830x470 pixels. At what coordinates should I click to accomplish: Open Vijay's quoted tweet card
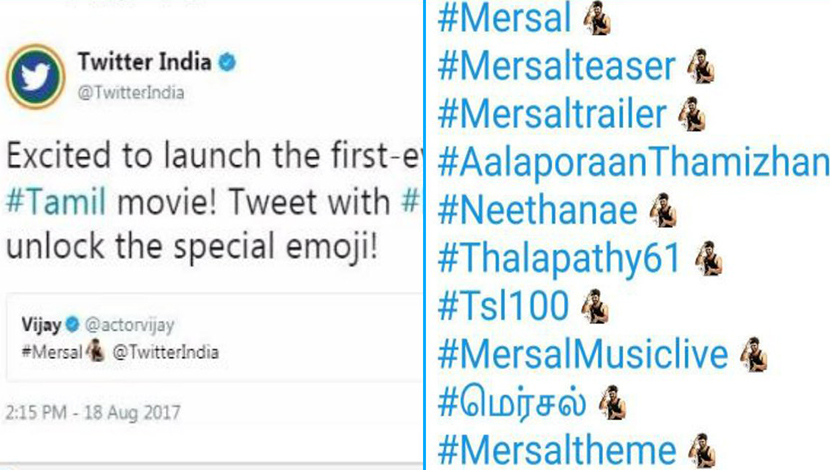214,337
